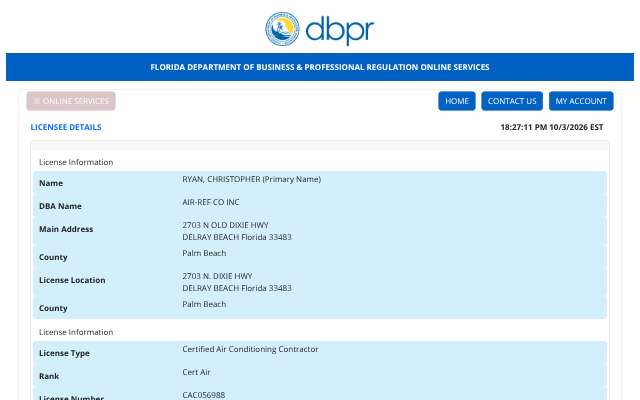Click the Licensee Details heading
The image size is (640, 400).
pos(66,127)
